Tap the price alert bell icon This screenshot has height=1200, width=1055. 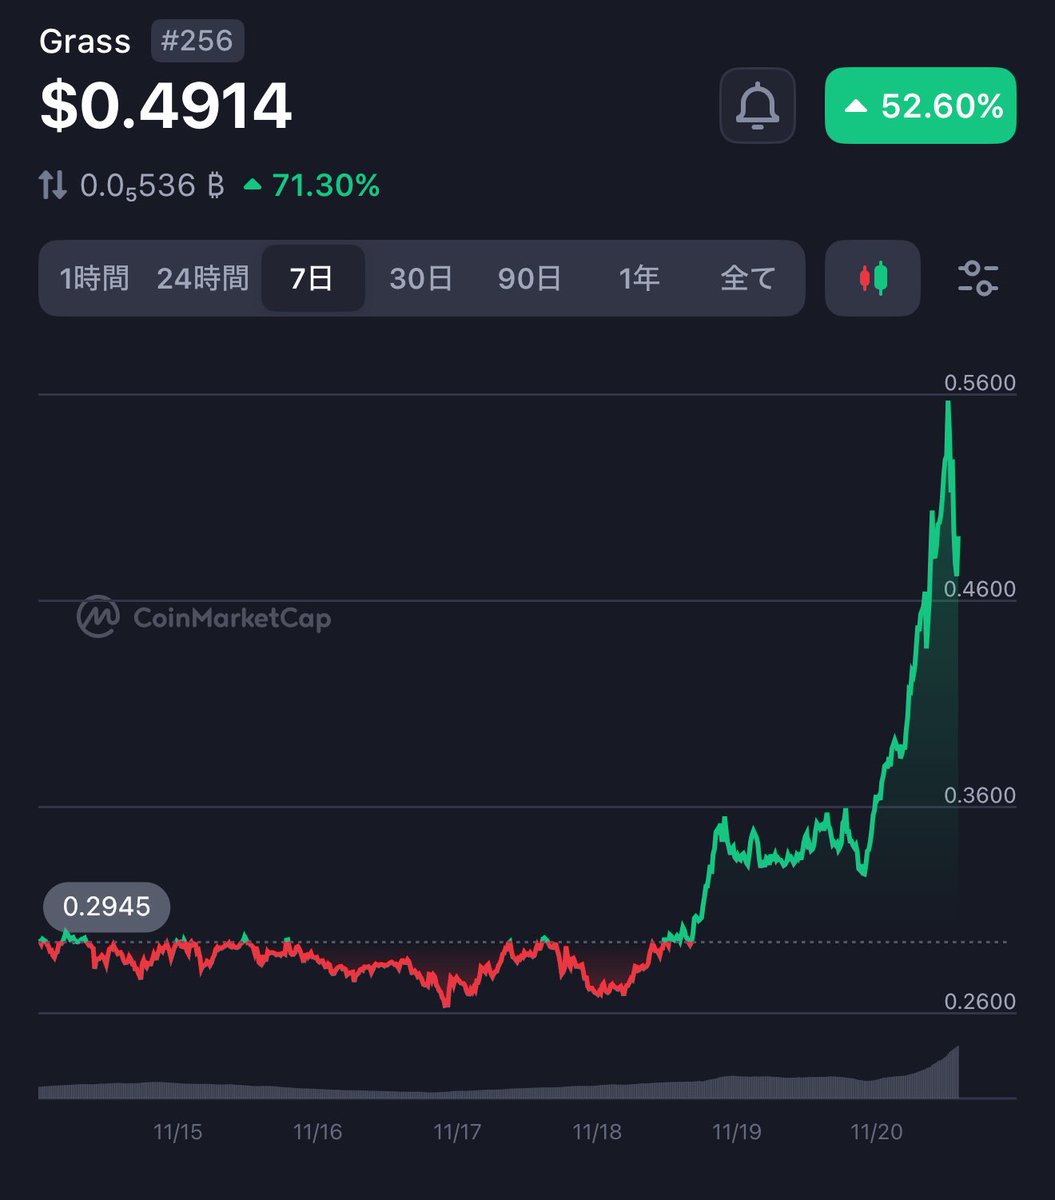(x=757, y=105)
